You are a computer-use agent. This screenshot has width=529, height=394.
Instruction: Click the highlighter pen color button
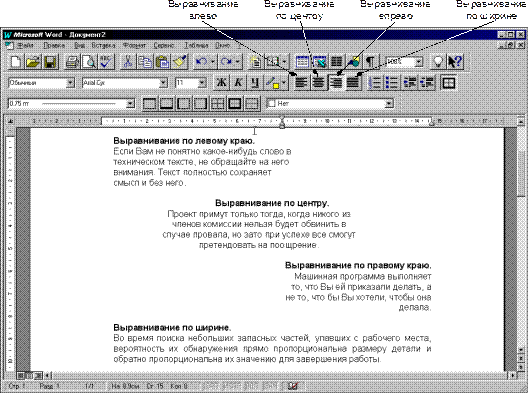[x=273, y=83]
